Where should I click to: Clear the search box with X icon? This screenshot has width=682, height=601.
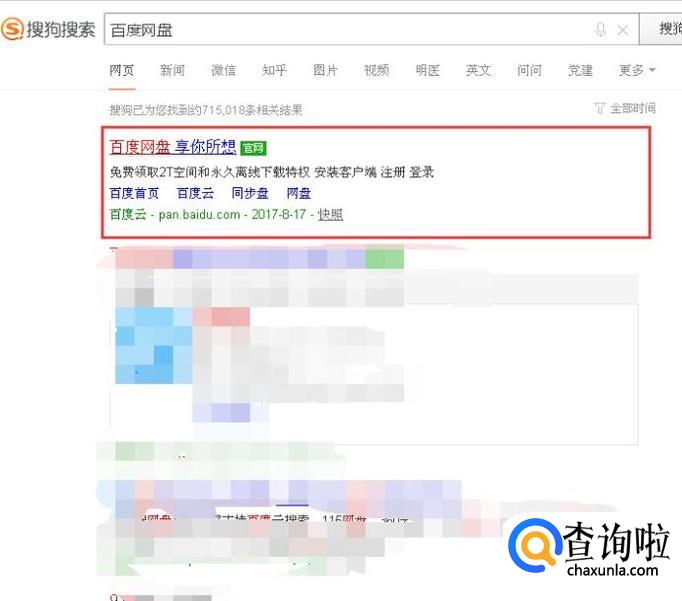623,30
